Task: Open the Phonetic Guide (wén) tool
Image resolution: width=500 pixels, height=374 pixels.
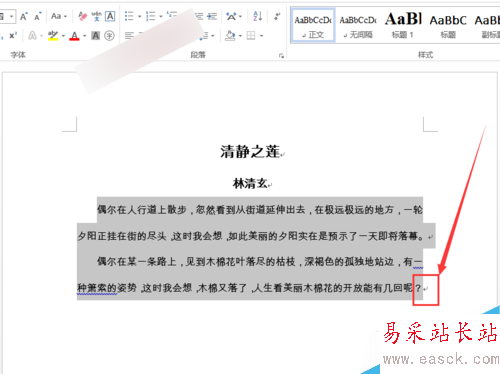Action: pyautogui.click(x=96, y=16)
